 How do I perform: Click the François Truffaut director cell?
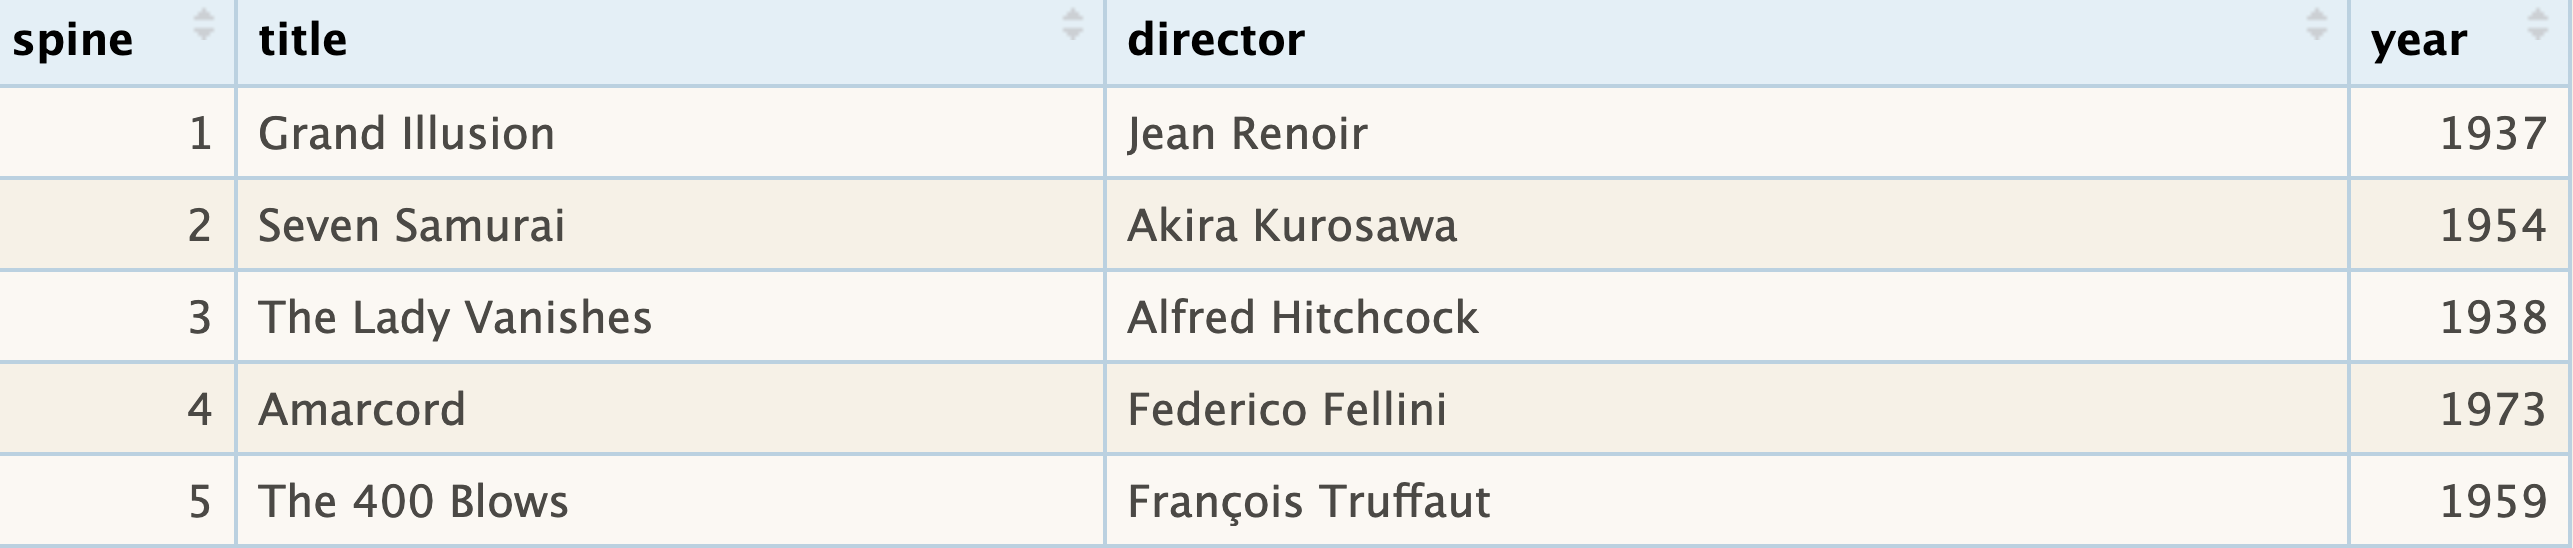(1308, 502)
